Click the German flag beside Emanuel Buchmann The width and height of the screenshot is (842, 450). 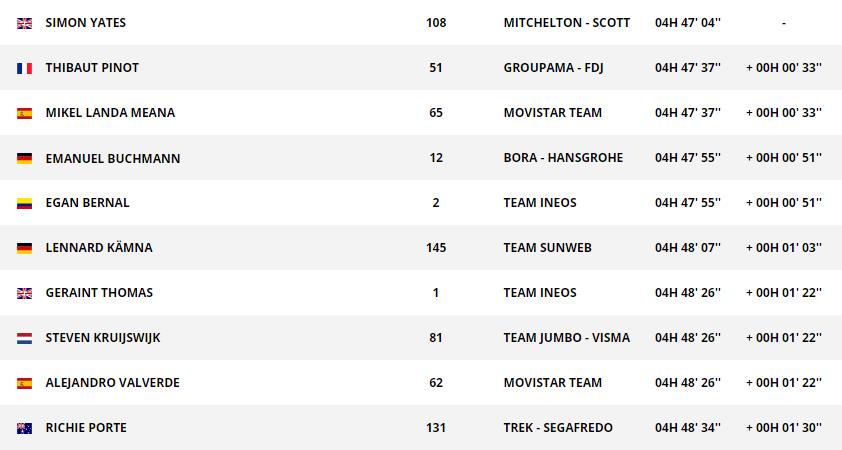[x=25, y=158]
